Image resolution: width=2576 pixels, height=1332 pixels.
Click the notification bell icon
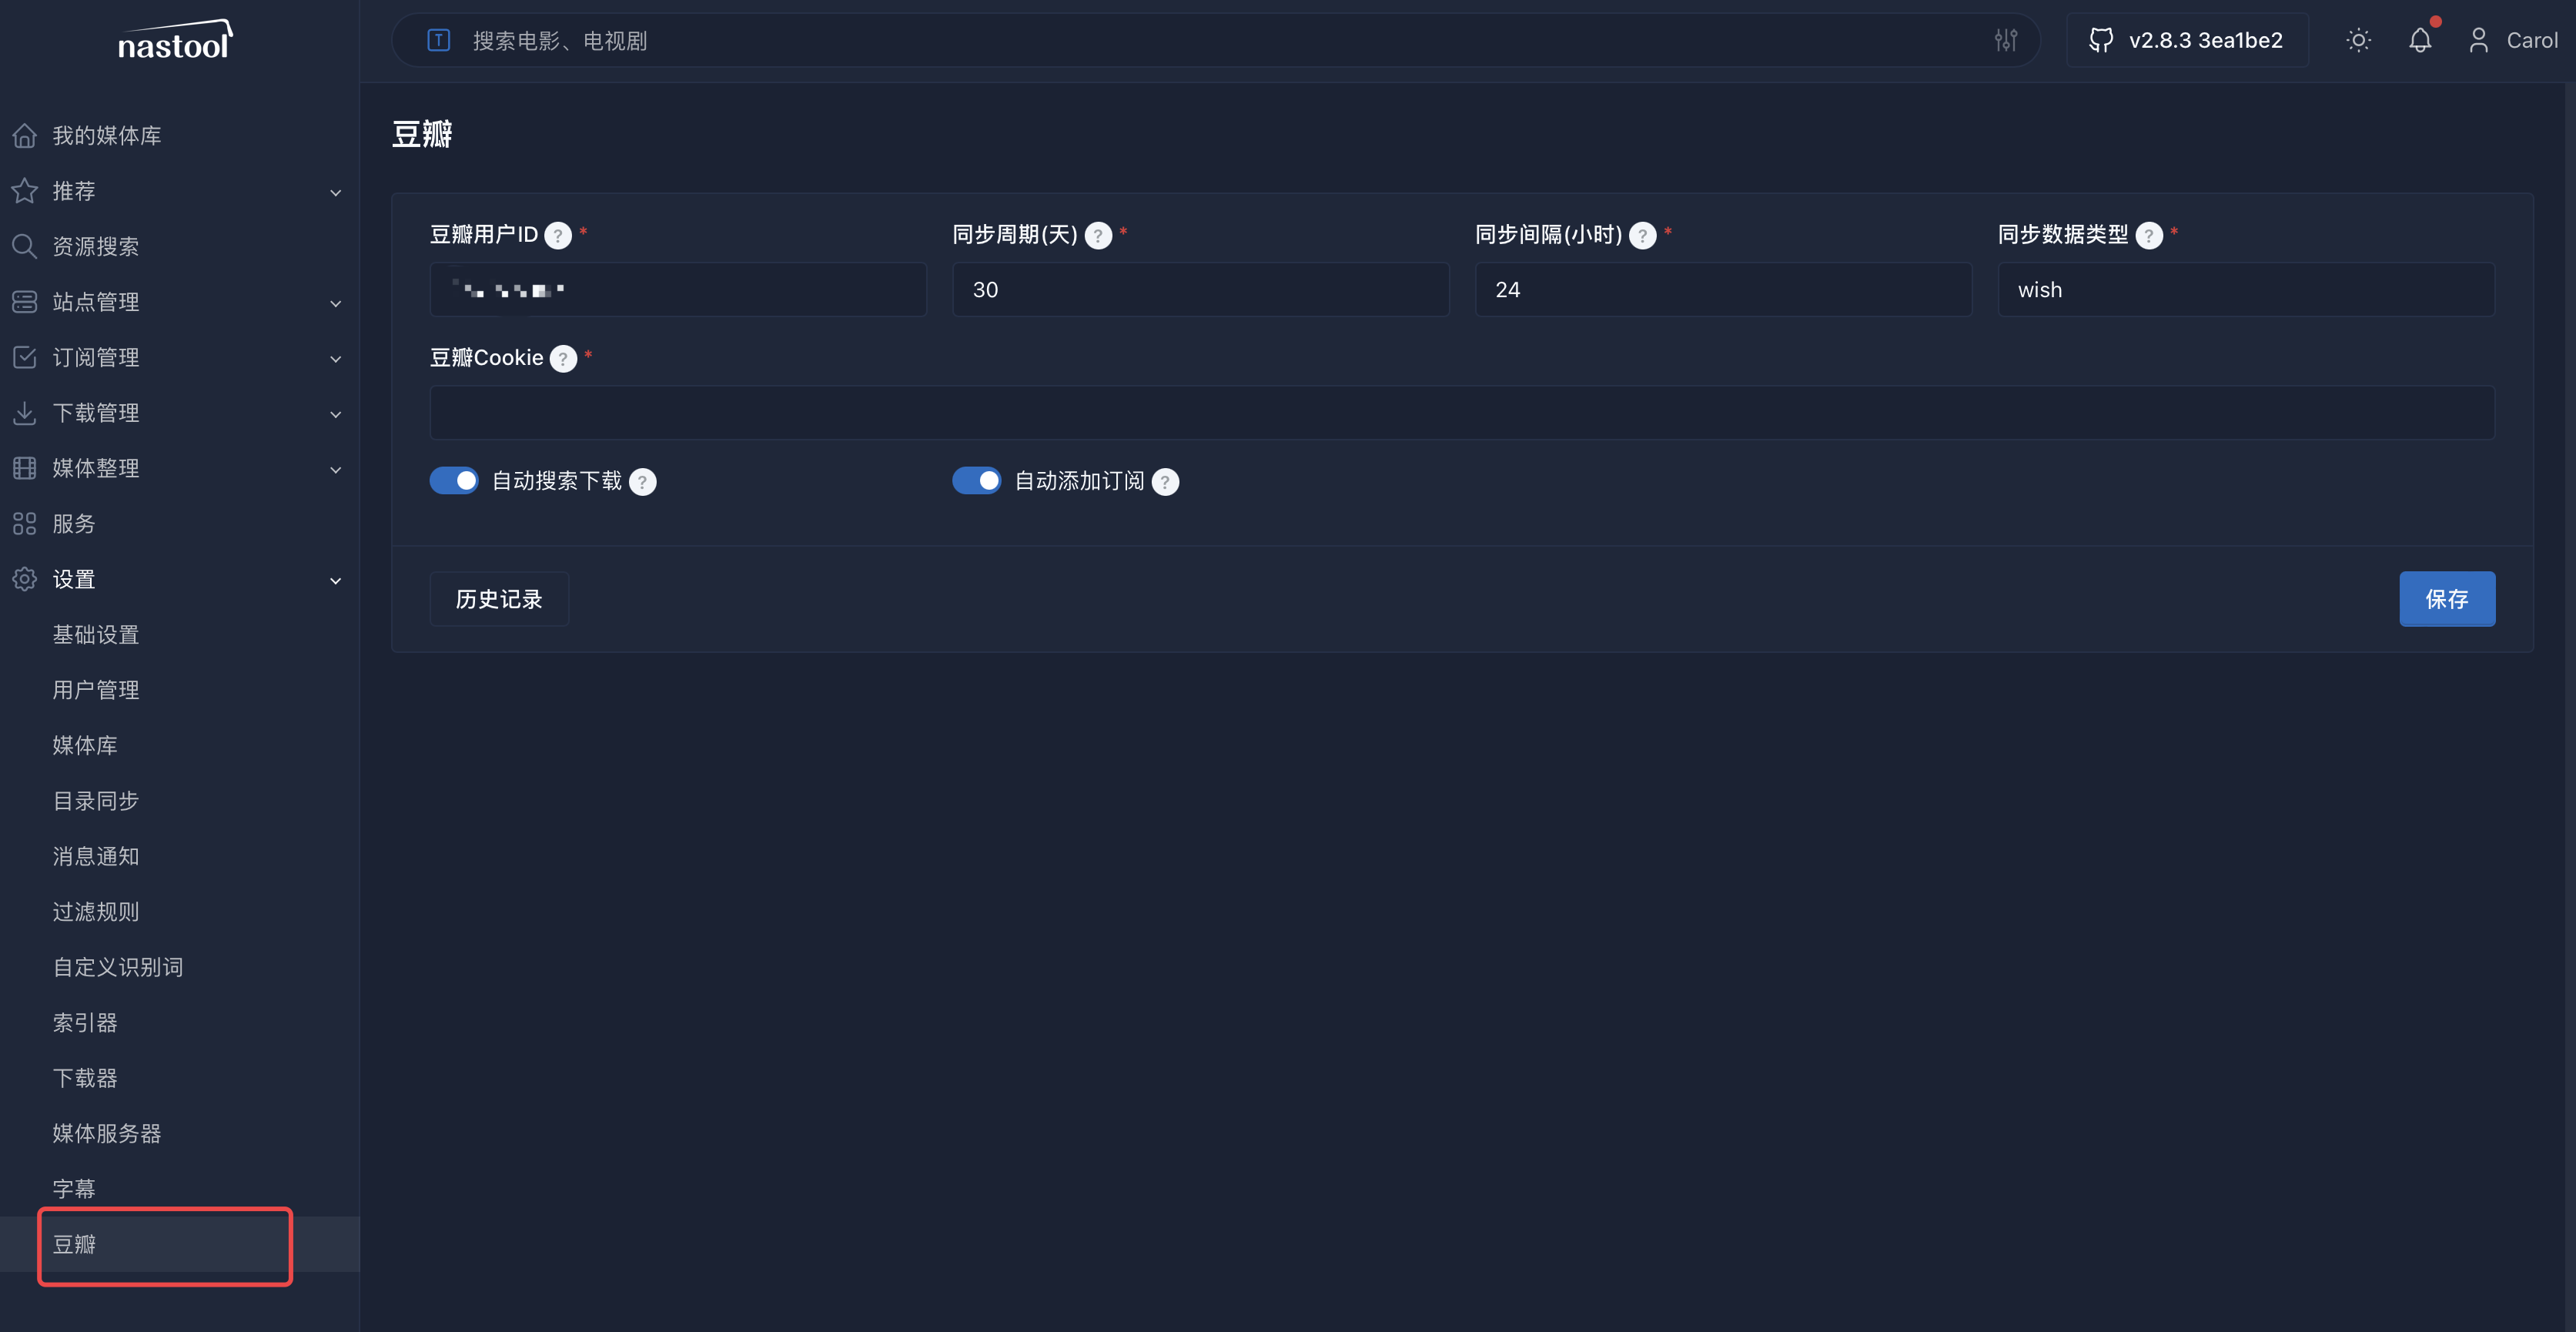click(x=2419, y=41)
